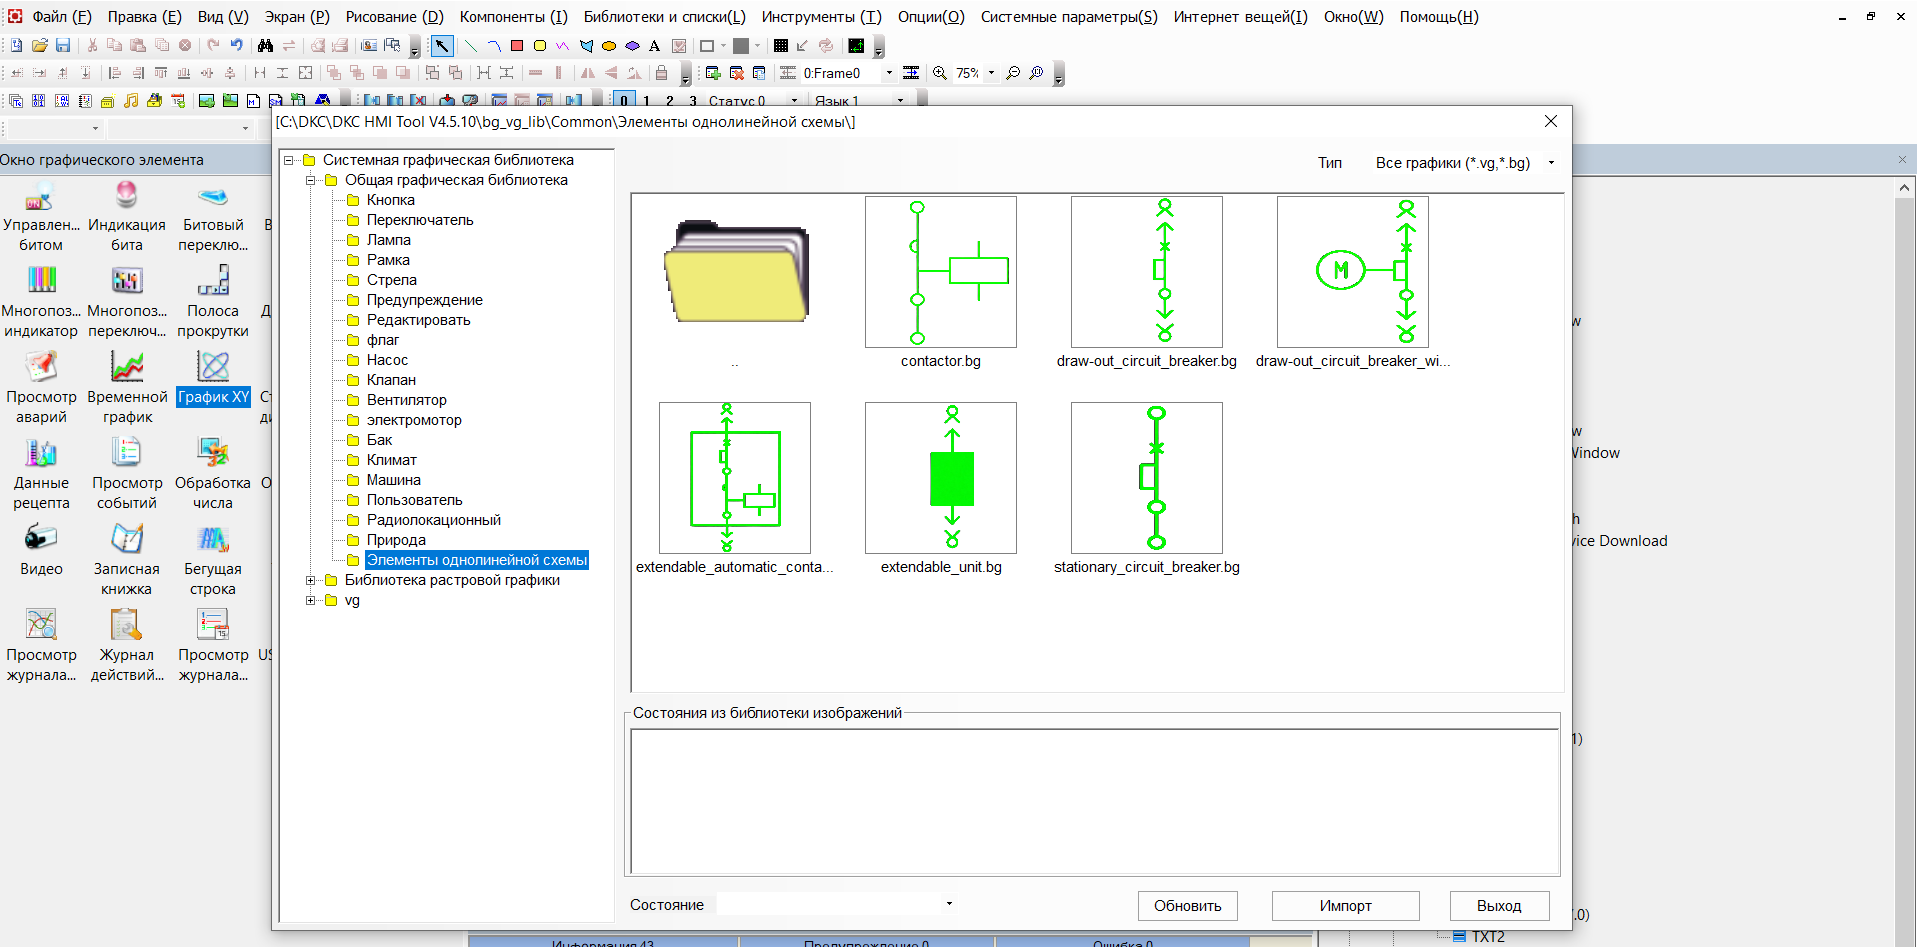Image resolution: width=1917 pixels, height=947 pixels.
Task: Open the Состояние dropdown in dialog
Action: click(948, 904)
